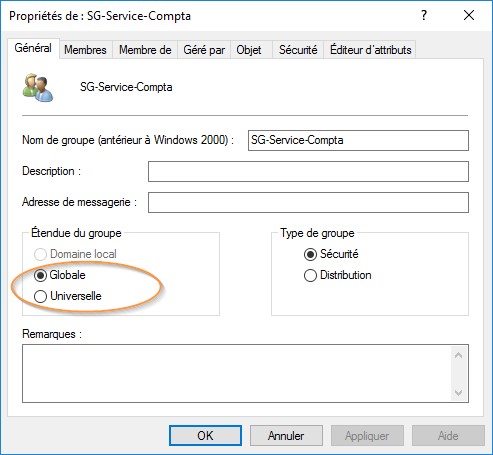This screenshot has height=455, width=493.
Task: Click inside the Remarques text area
Action: coord(237,373)
